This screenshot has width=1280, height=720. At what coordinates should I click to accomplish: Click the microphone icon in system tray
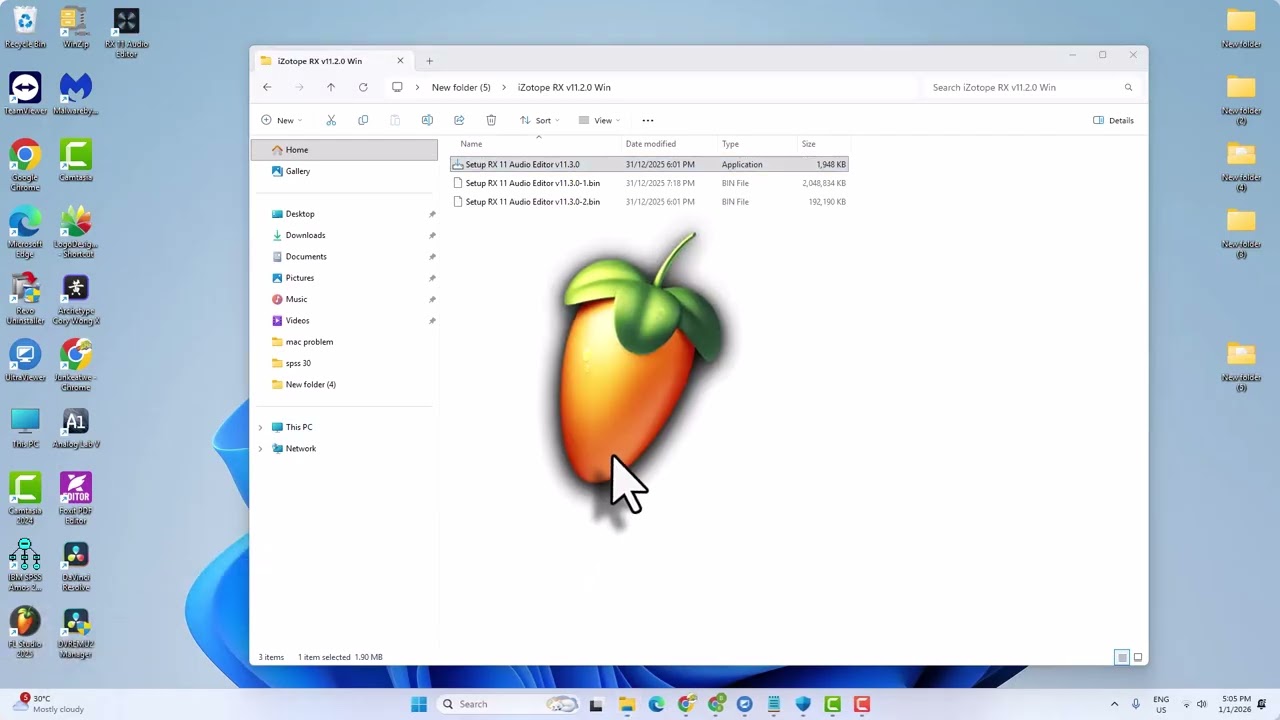(x=1135, y=704)
